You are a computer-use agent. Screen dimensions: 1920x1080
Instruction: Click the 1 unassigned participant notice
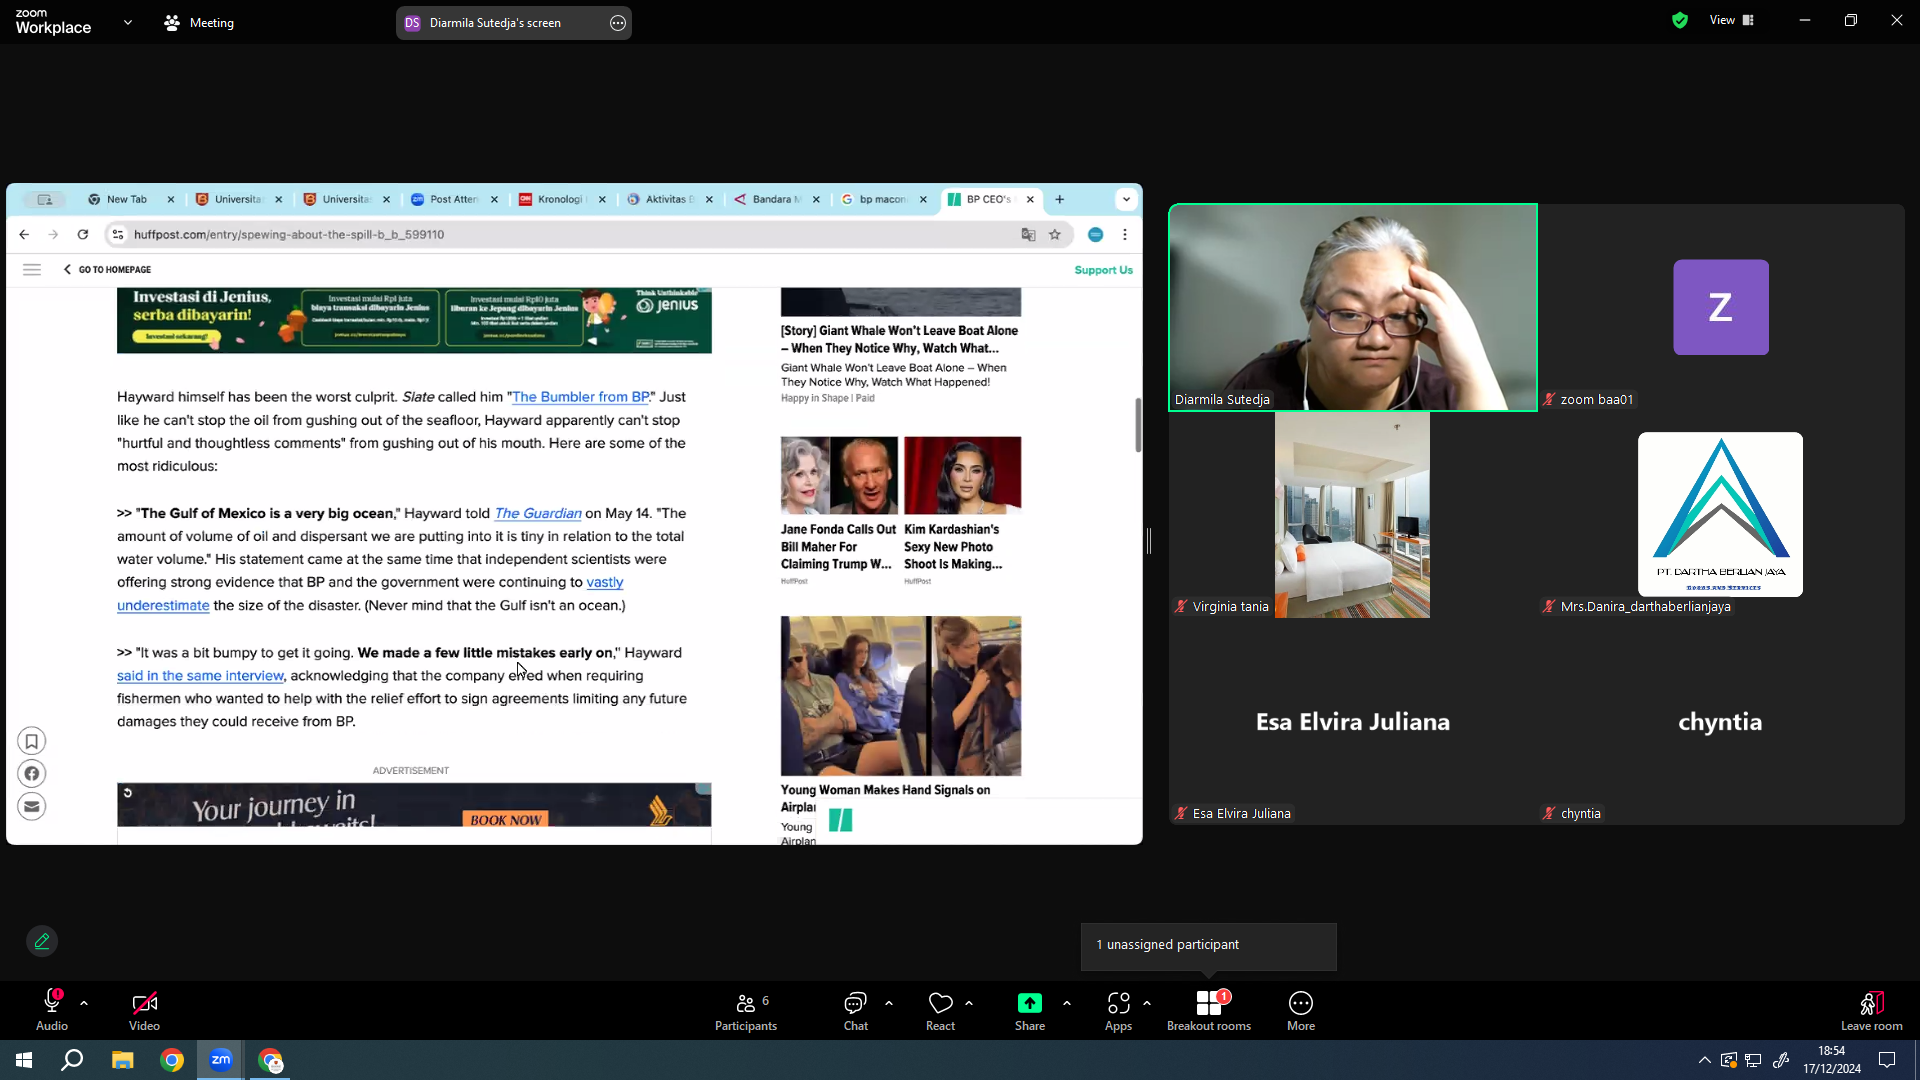coord(1208,945)
